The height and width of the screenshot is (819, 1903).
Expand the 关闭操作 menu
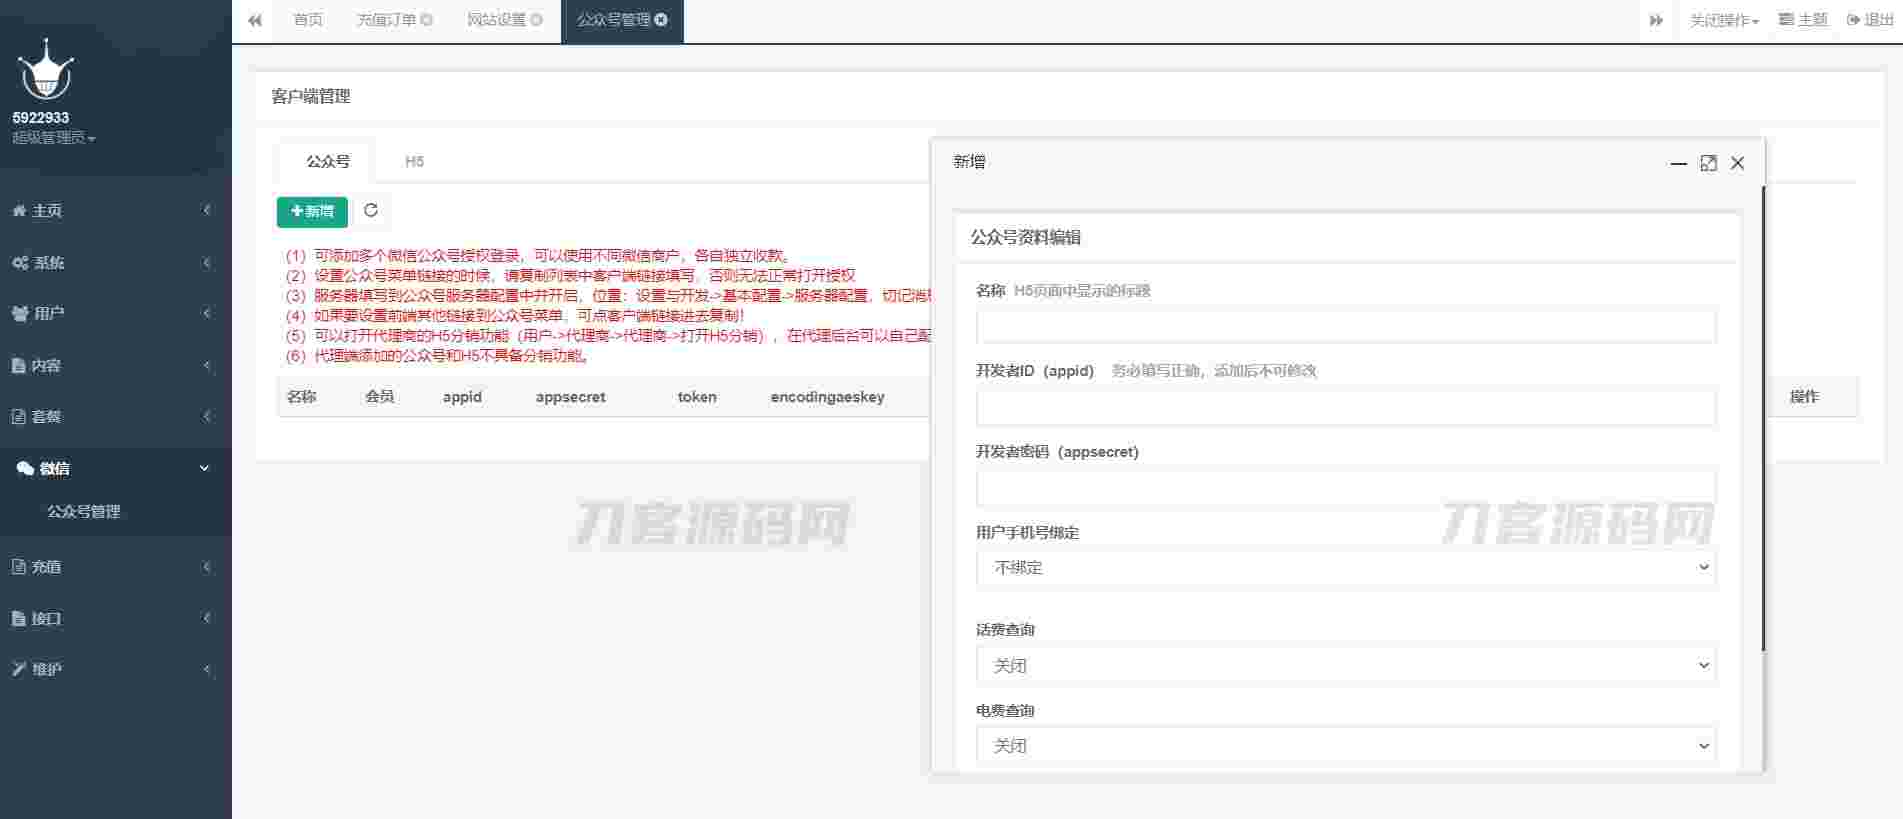tap(1723, 20)
